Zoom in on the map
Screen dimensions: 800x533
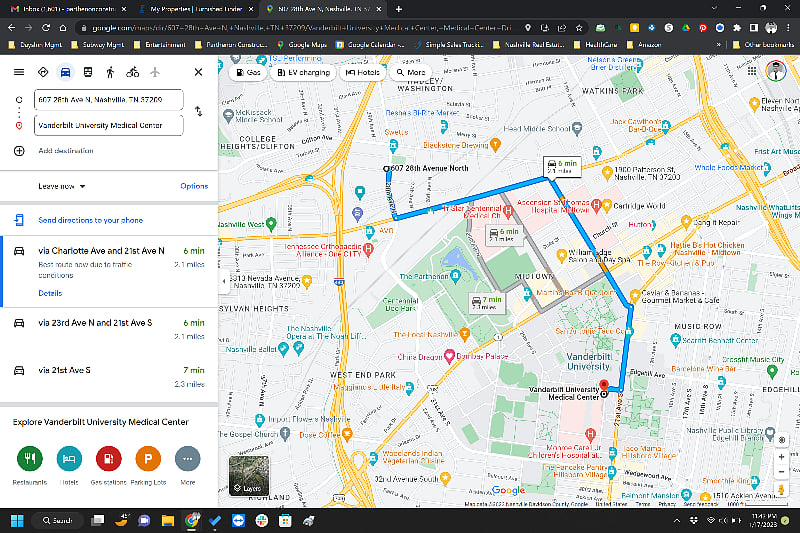click(781, 457)
